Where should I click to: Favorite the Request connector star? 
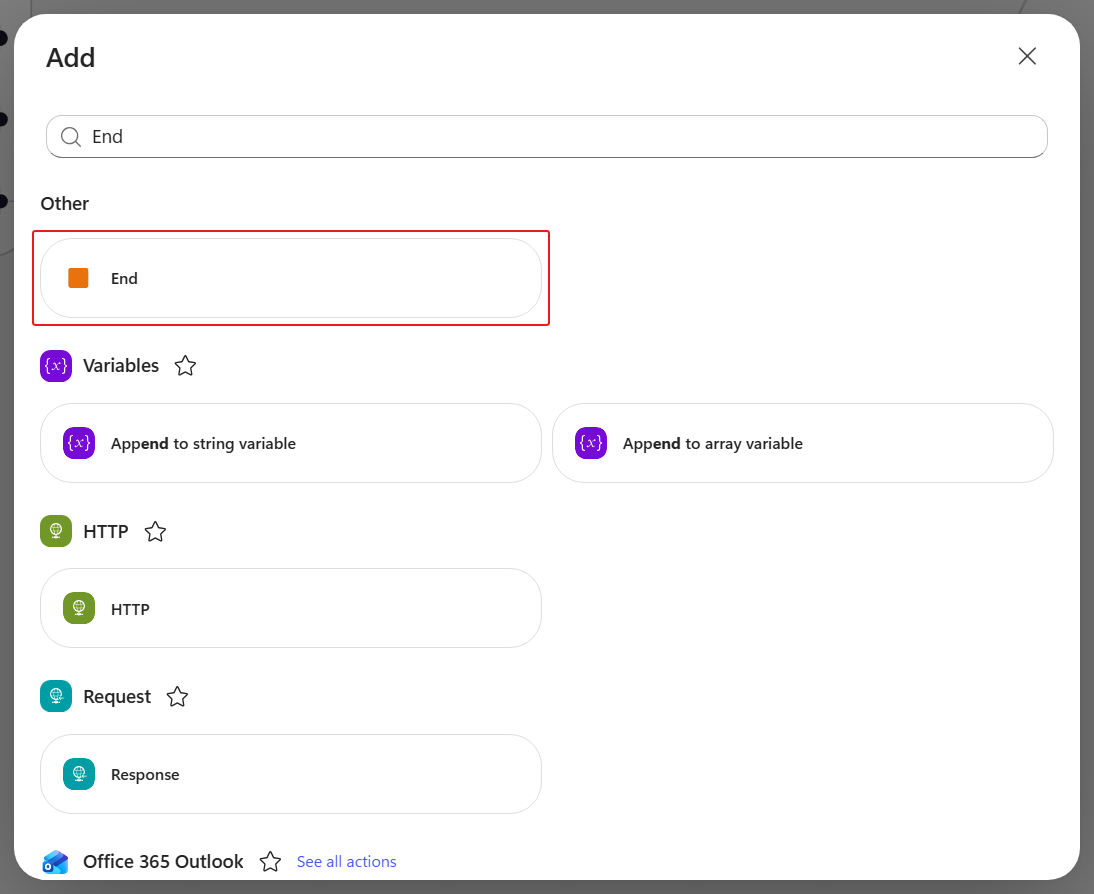pyautogui.click(x=177, y=696)
